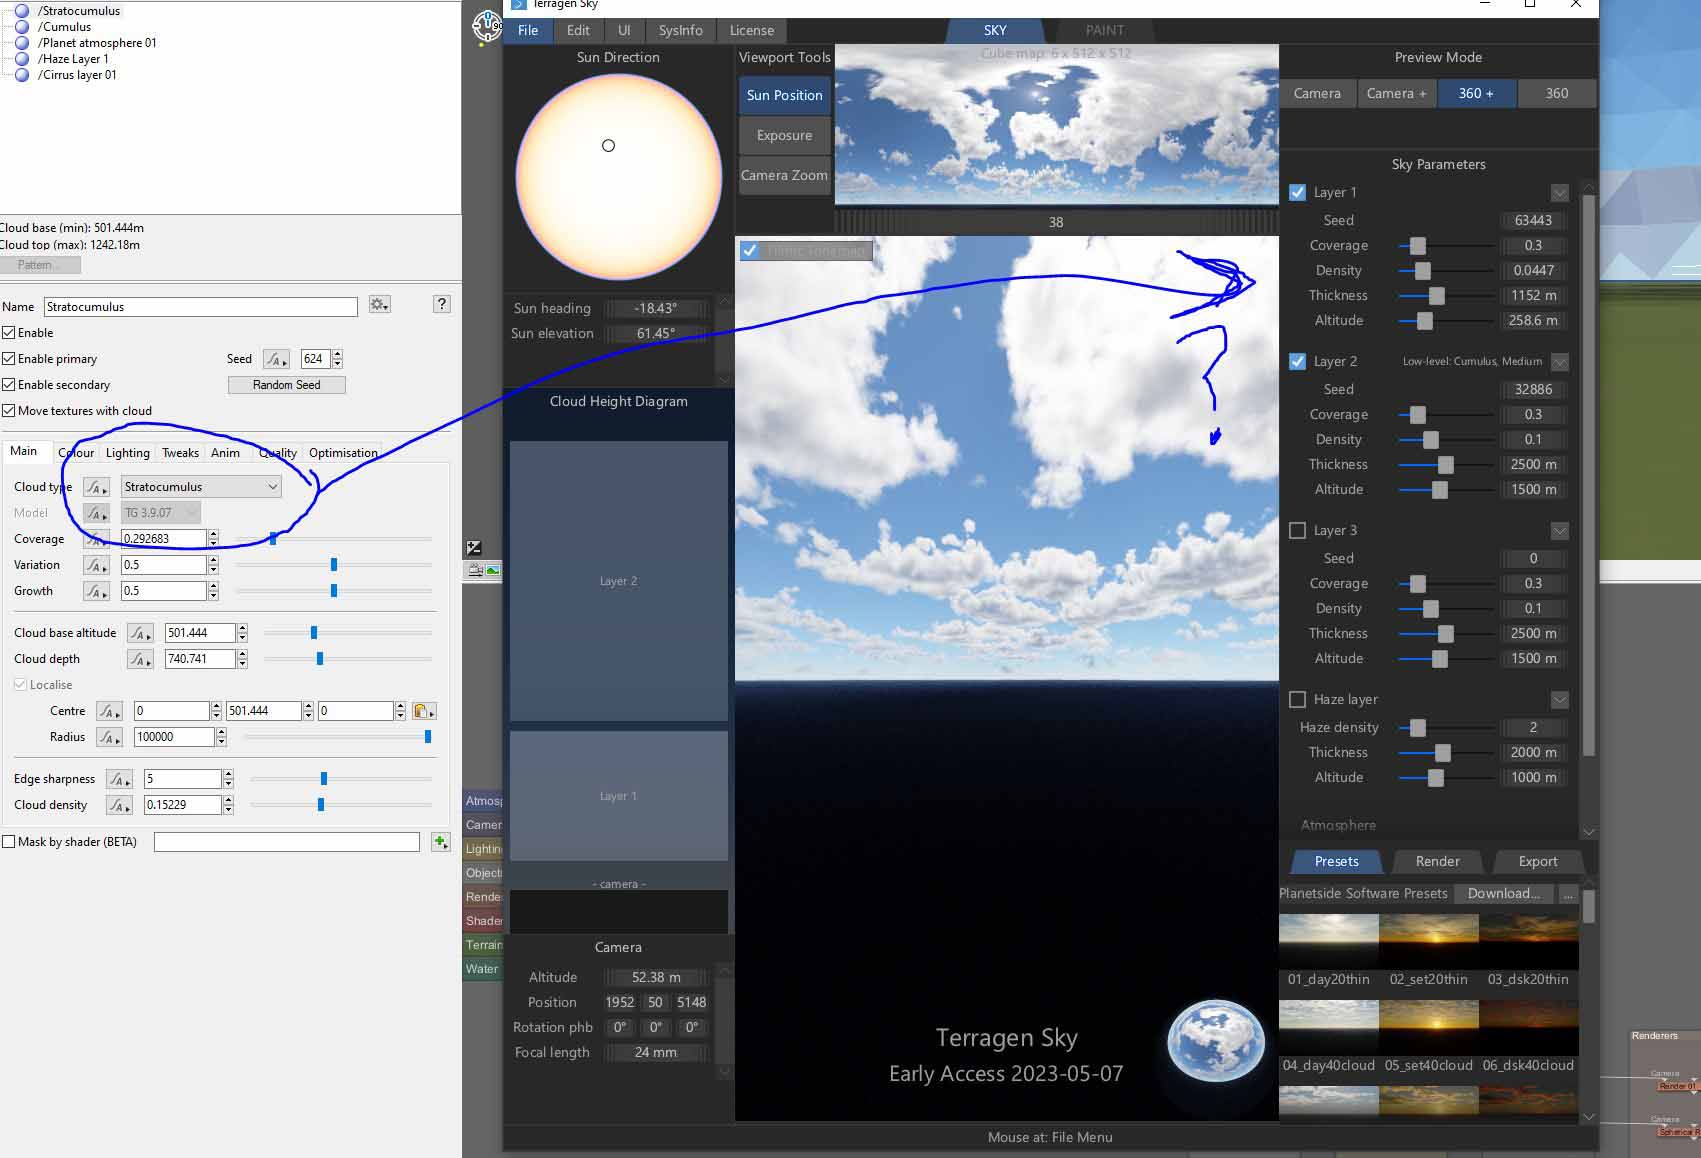Click the animation icon next to Cloud type
Viewport: 1701px width, 1158px height.
tap(96, 487)
